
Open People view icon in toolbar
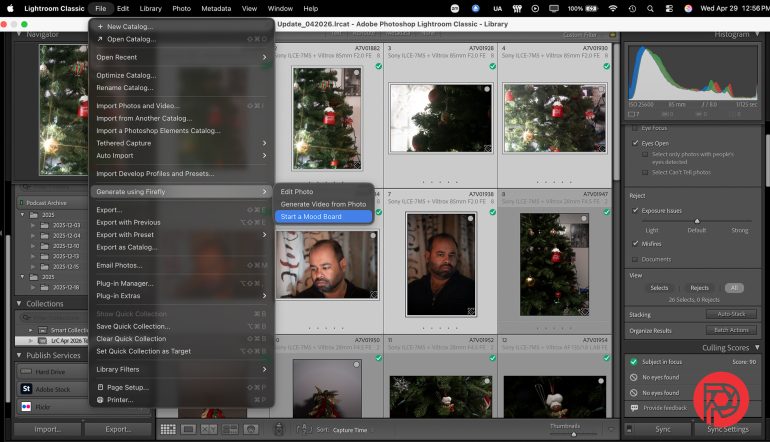pos(250,429)
